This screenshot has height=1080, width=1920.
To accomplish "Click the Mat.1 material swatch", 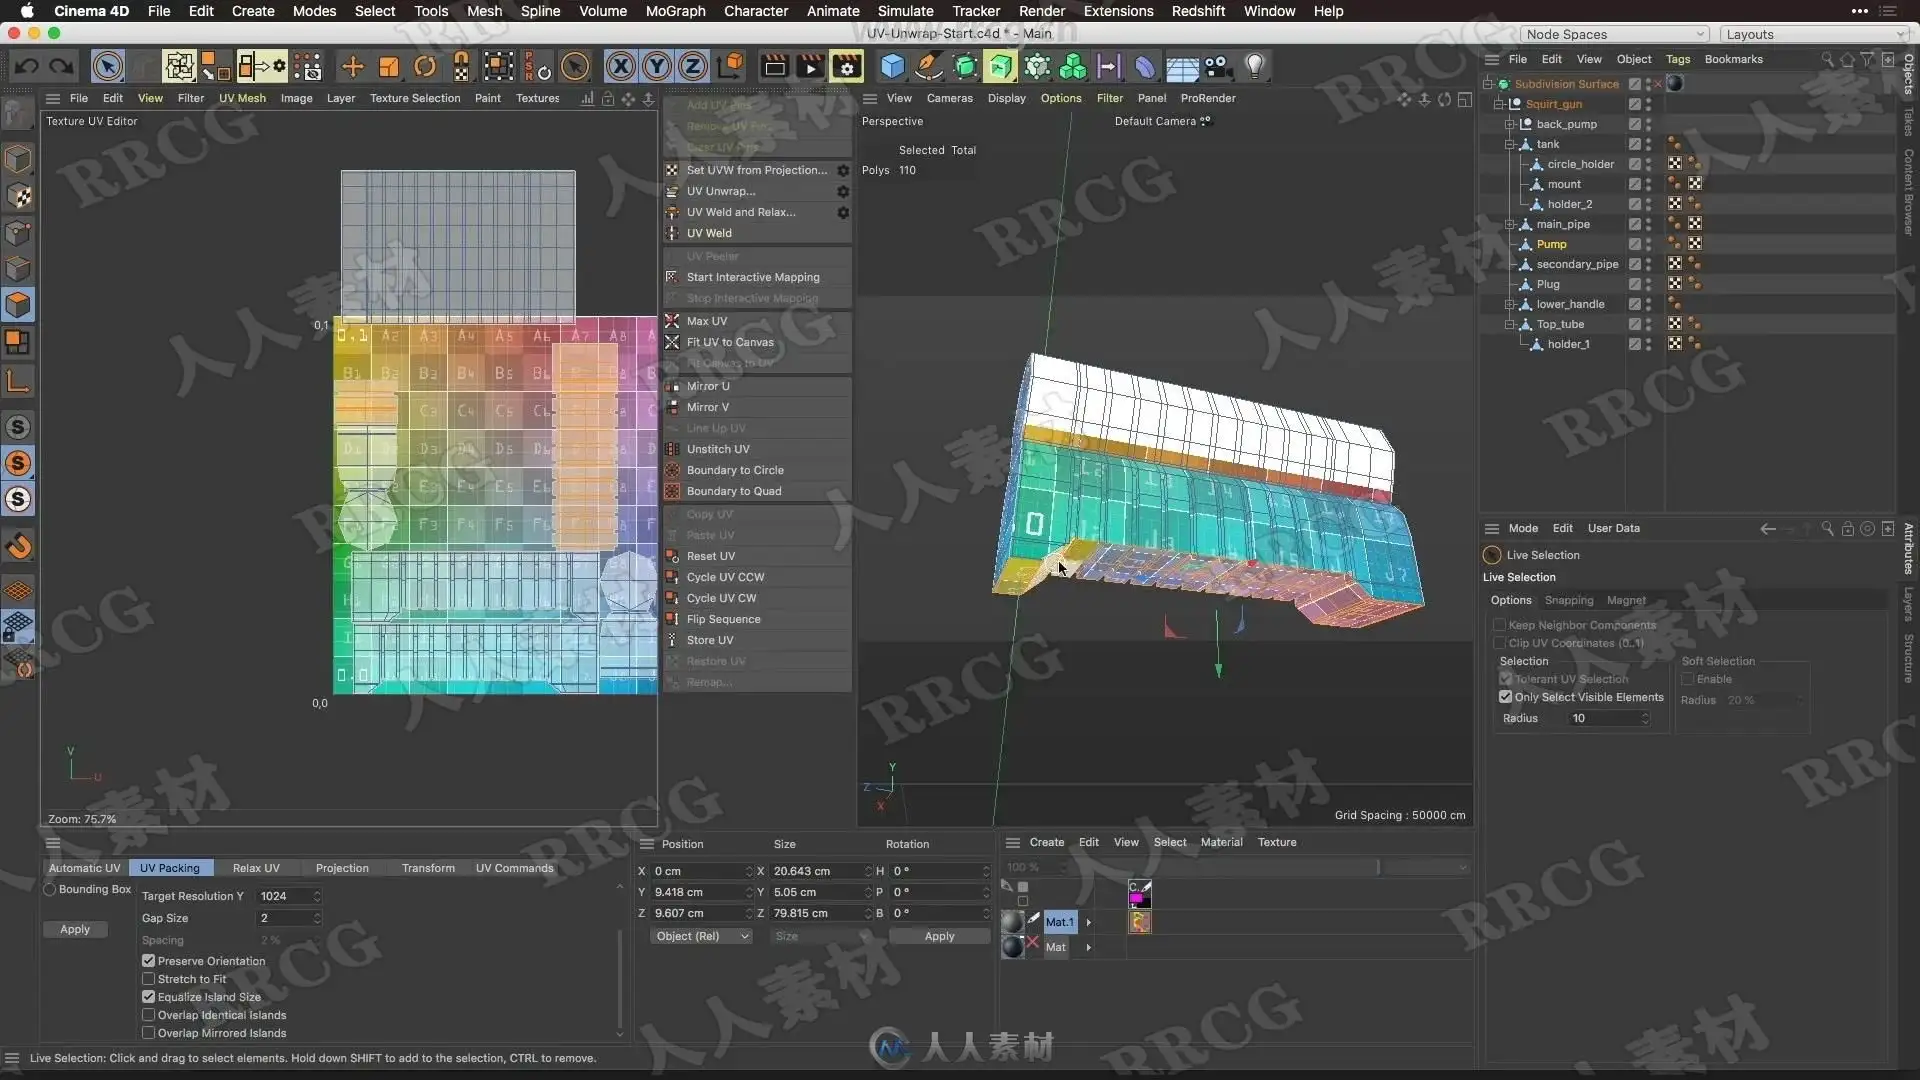I will pyautogui.click(x=1014, y=922).
